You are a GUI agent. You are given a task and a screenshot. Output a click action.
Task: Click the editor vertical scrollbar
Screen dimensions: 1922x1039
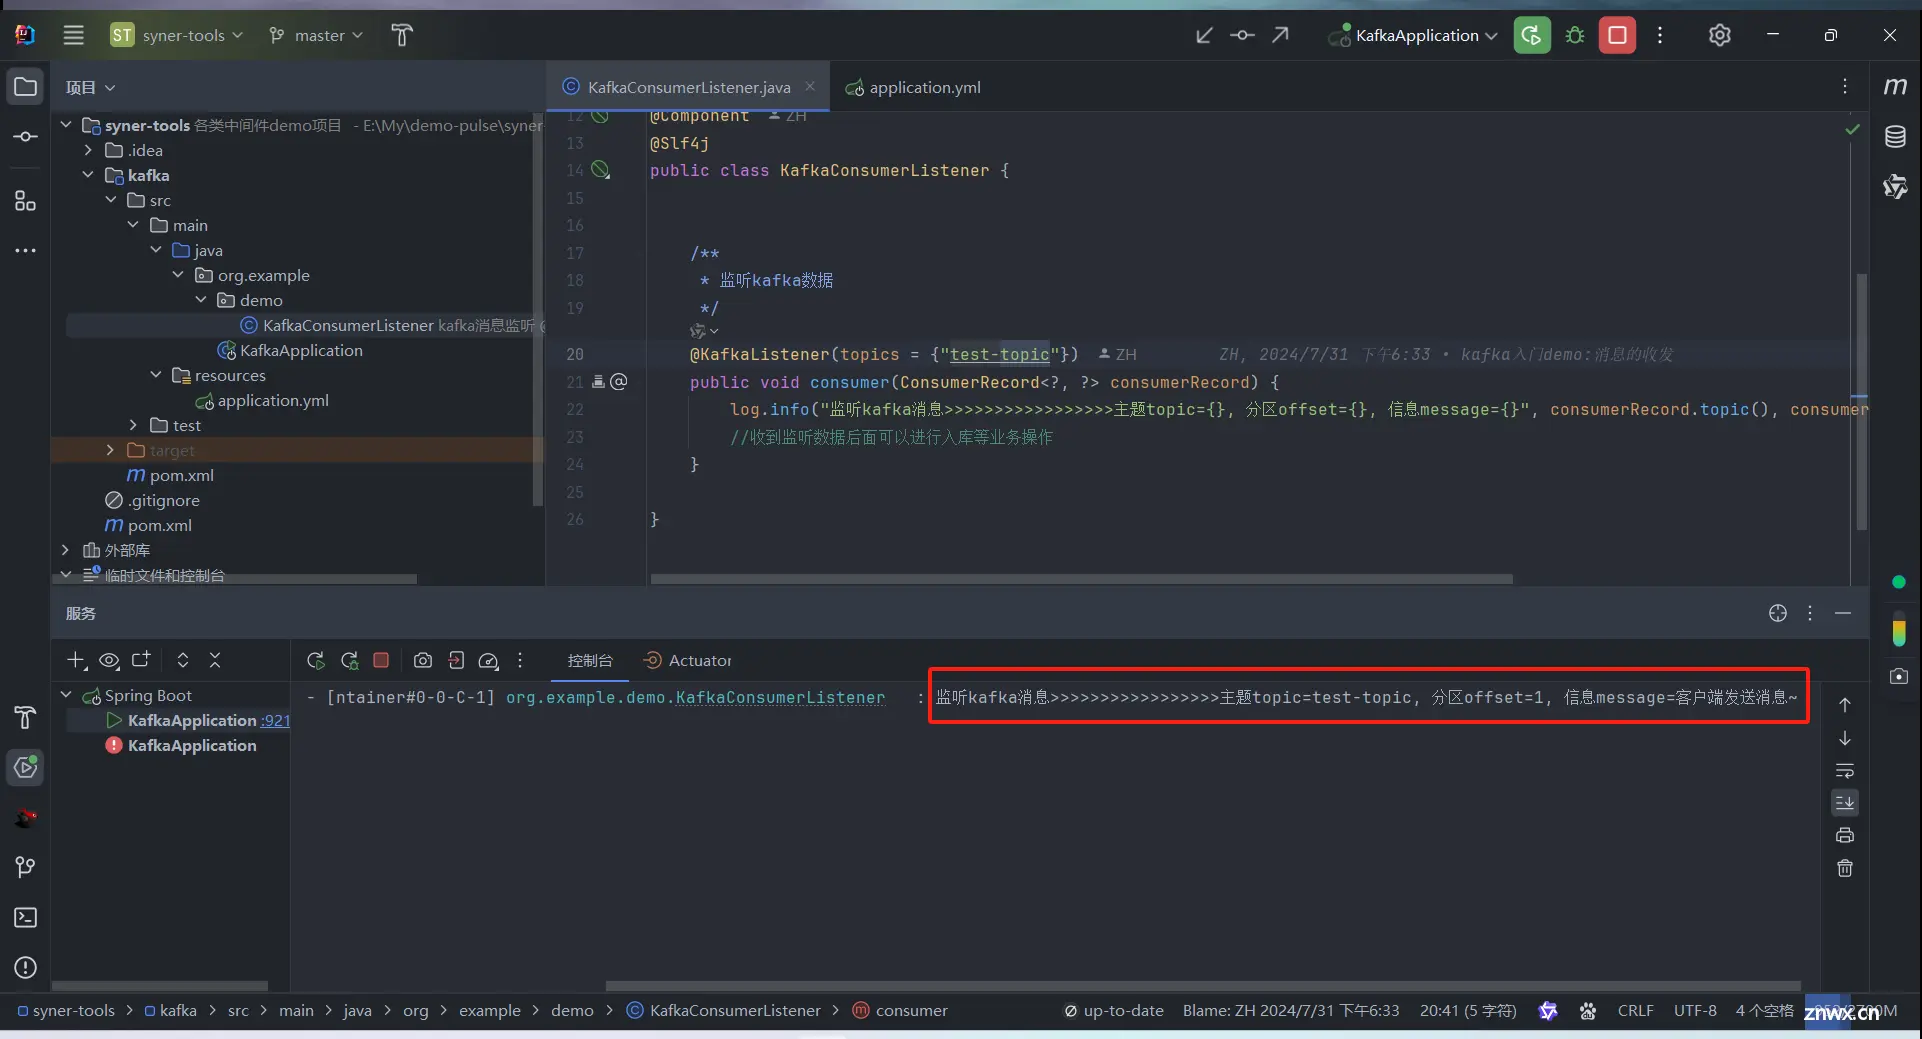pos(1861,402)
